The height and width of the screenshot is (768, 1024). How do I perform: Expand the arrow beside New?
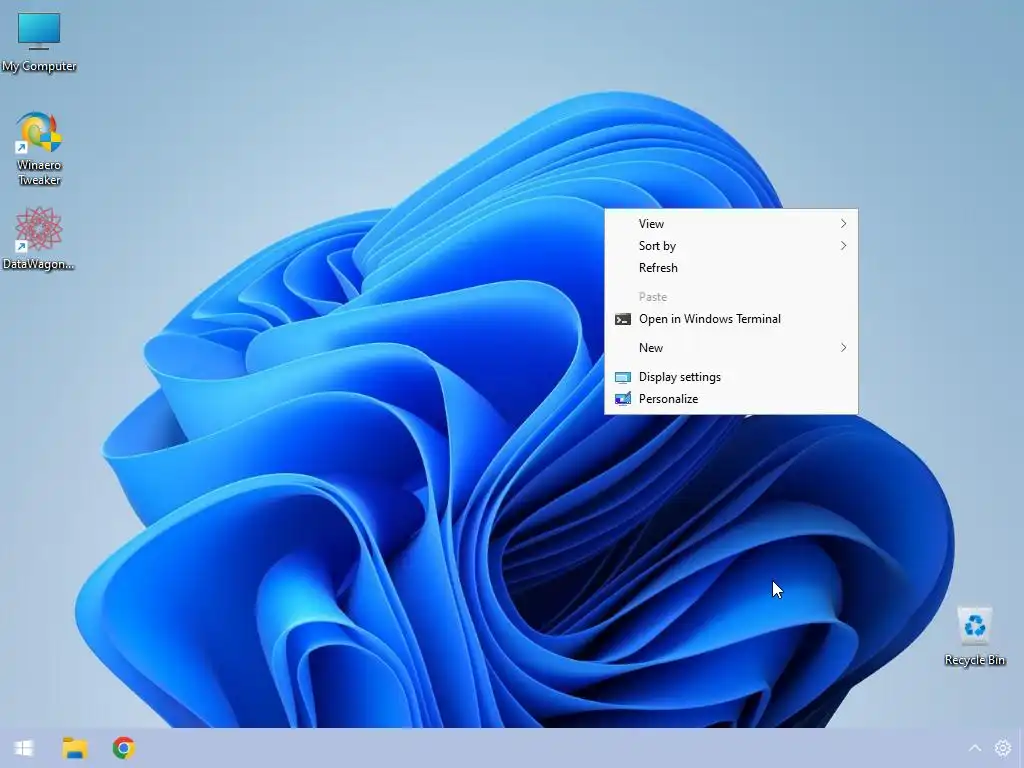click(844, 348)
